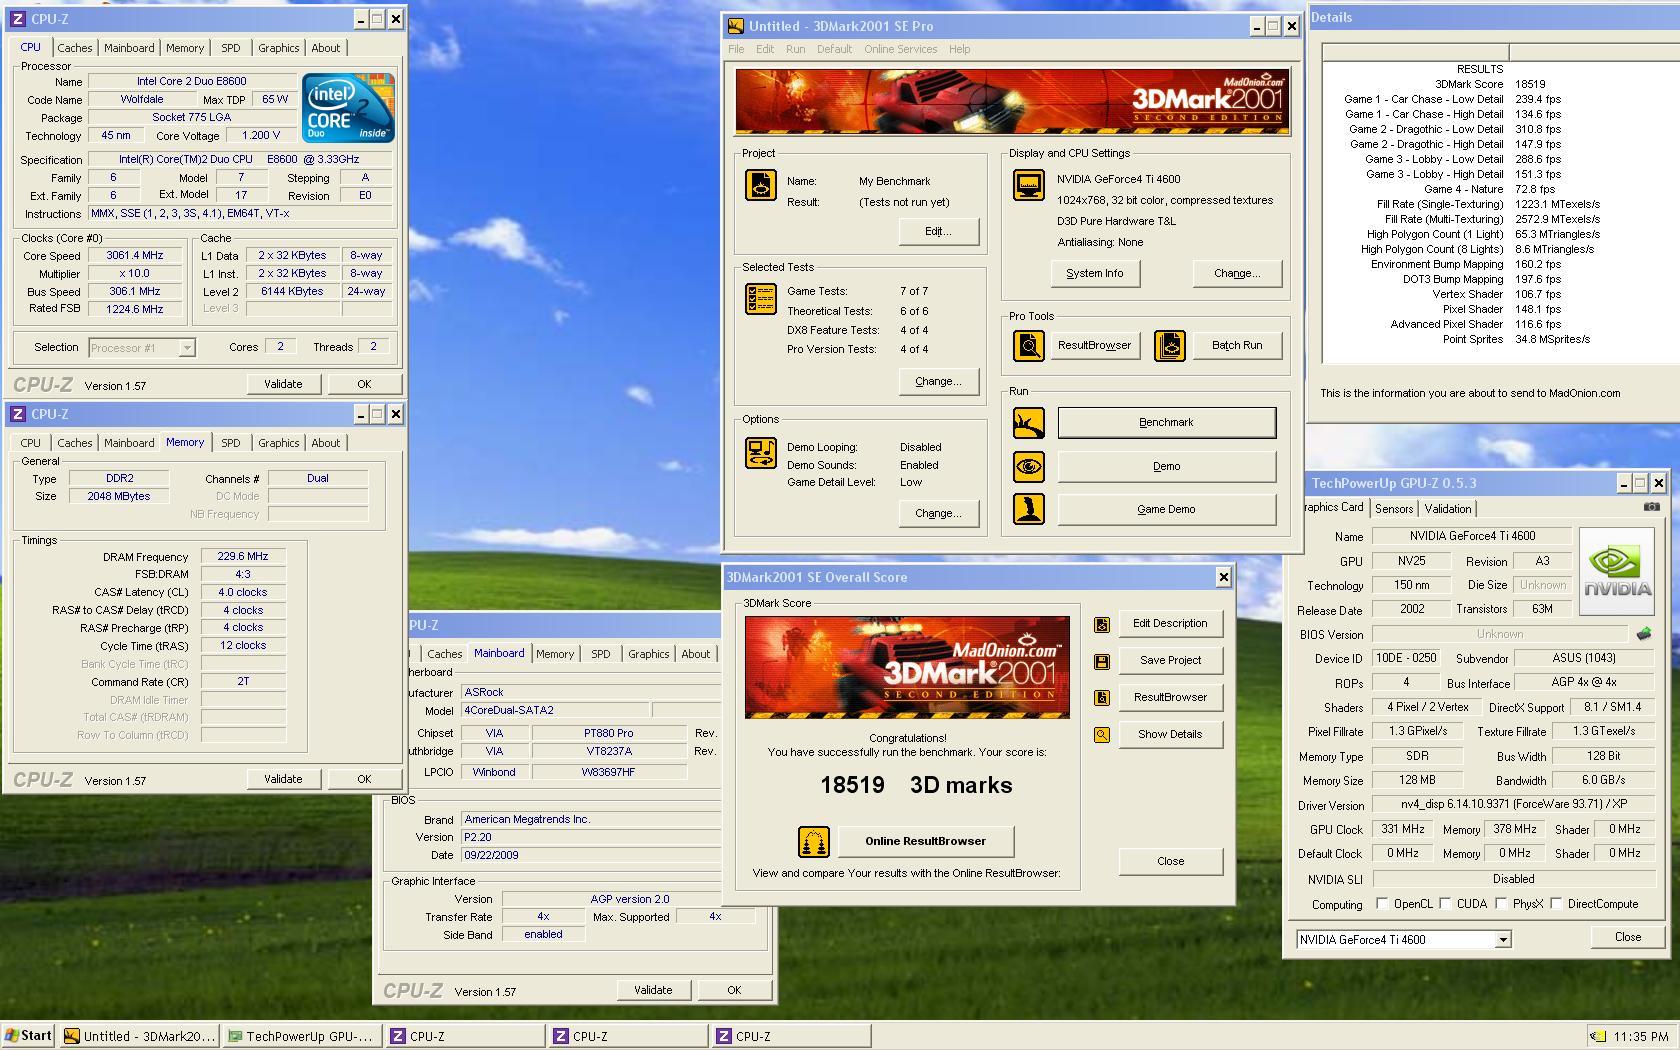Click the Intel Core 2 Duo logo
Screen dimensions: 1680x1050
(x=348, y=108)
